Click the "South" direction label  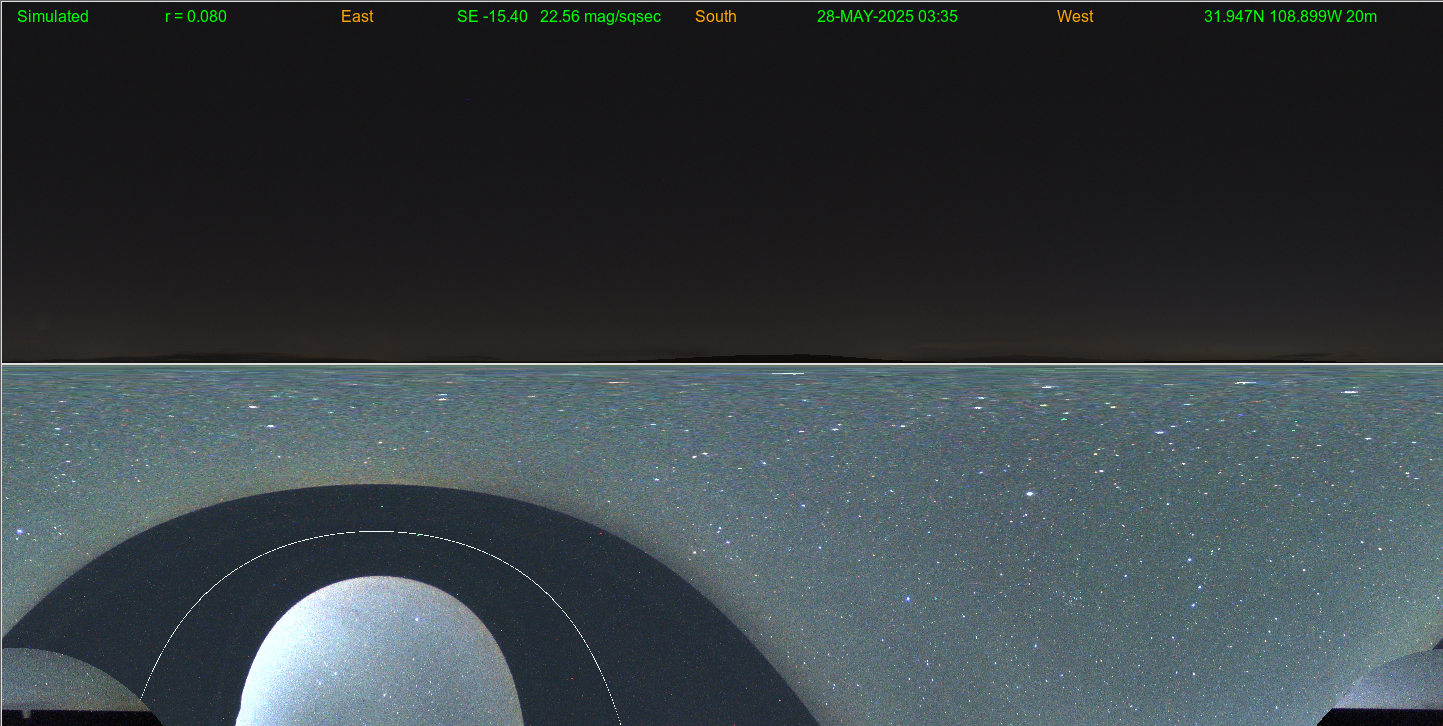pos(716,17)
